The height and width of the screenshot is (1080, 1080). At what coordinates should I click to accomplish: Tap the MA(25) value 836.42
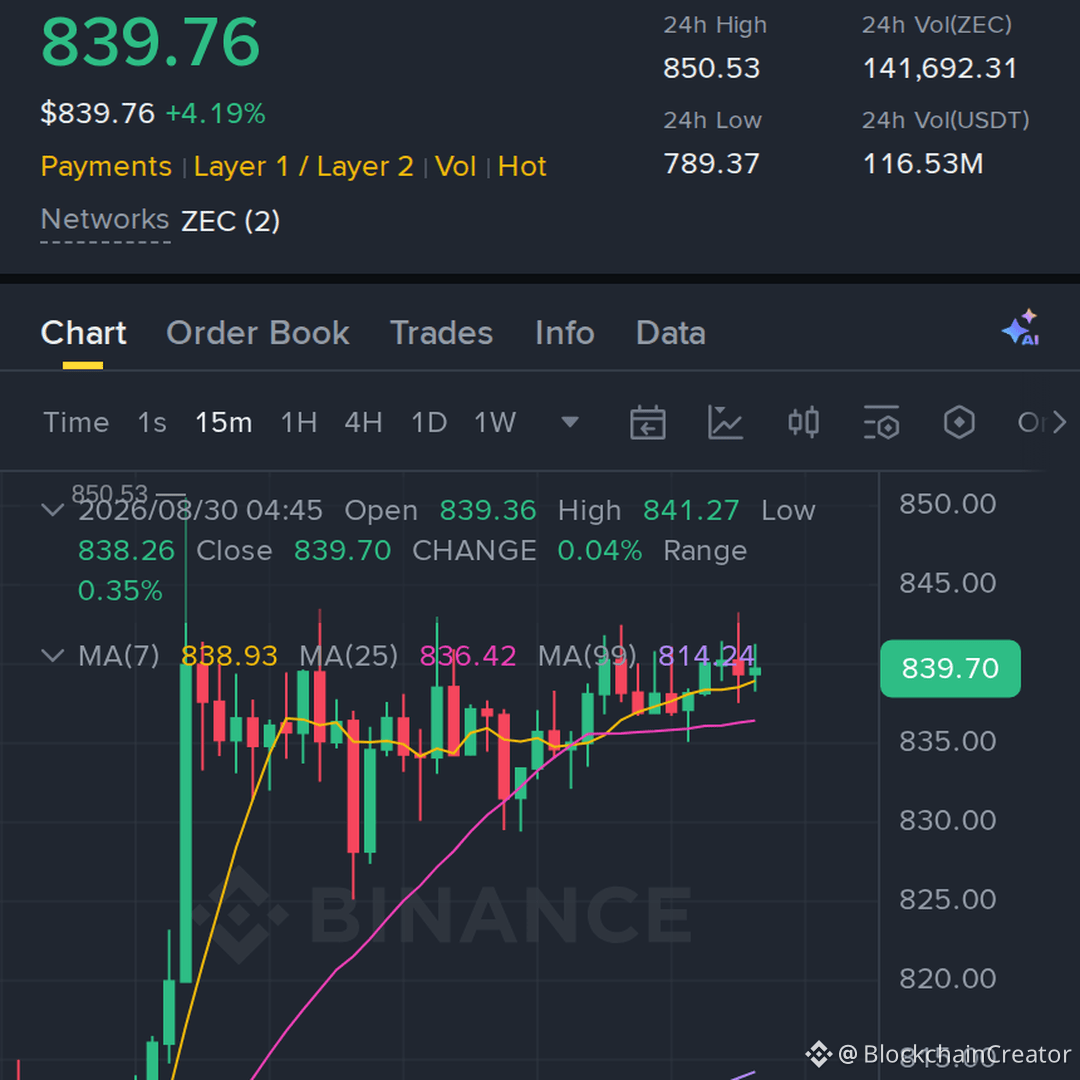click(x=468, y=656)
